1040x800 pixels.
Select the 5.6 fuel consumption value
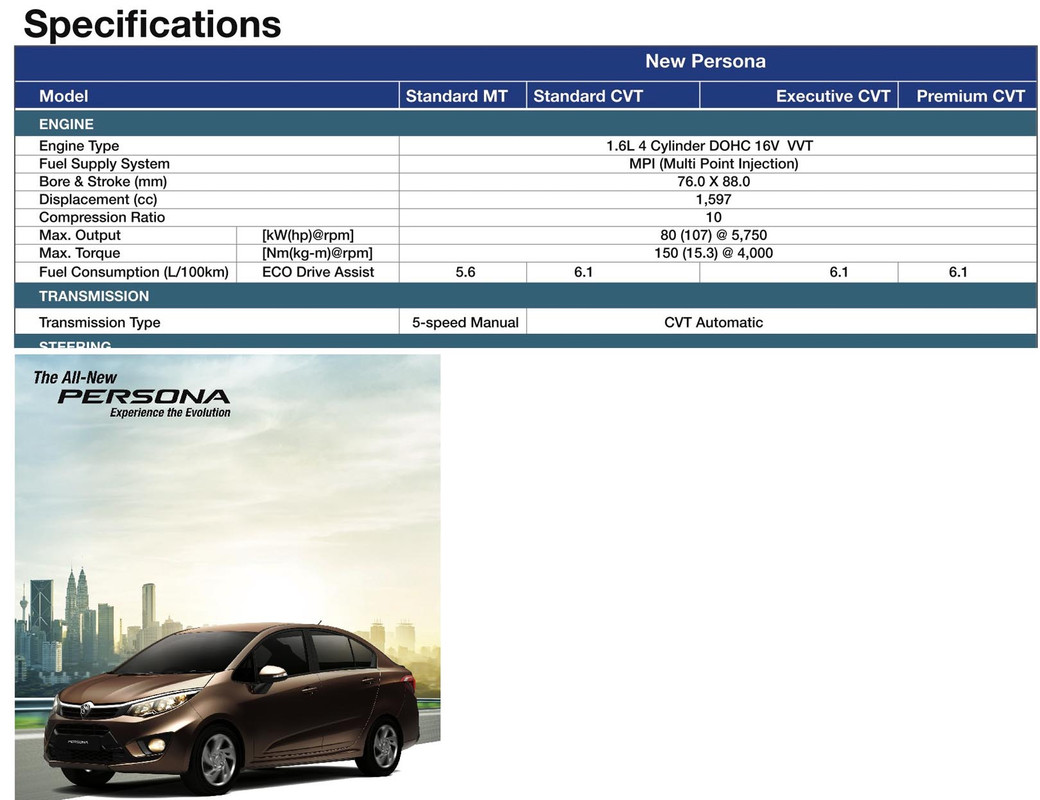(x=466, y=272)
